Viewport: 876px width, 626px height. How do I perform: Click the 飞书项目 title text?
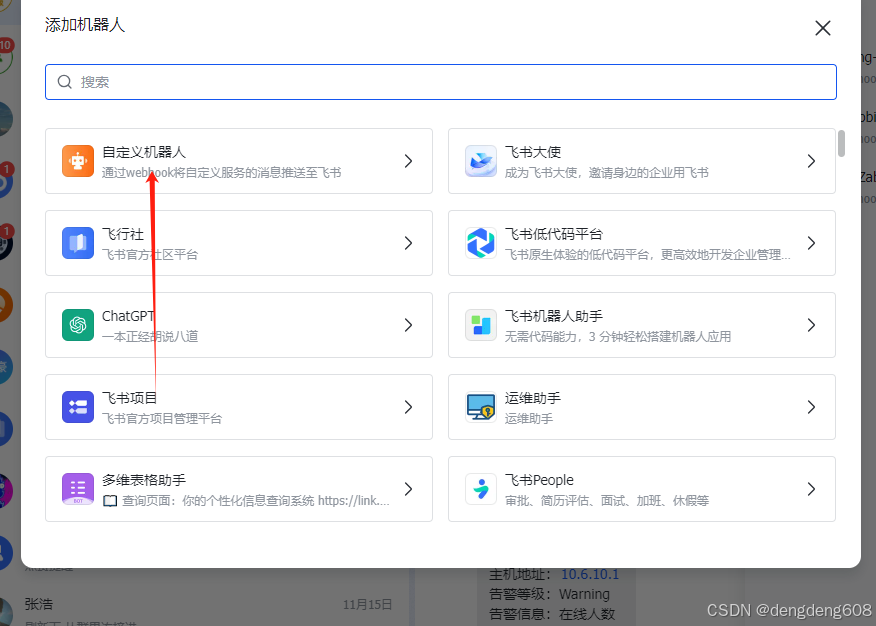click(x=130, y=398)
